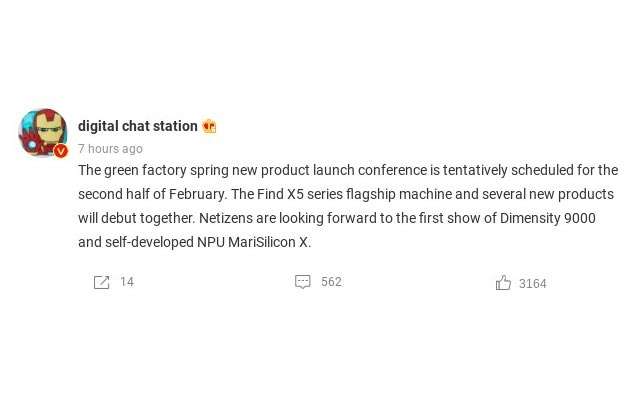Open the Iron Man profile avatar
This screenshot has height=400, width=640.
(x=42, y=132)
